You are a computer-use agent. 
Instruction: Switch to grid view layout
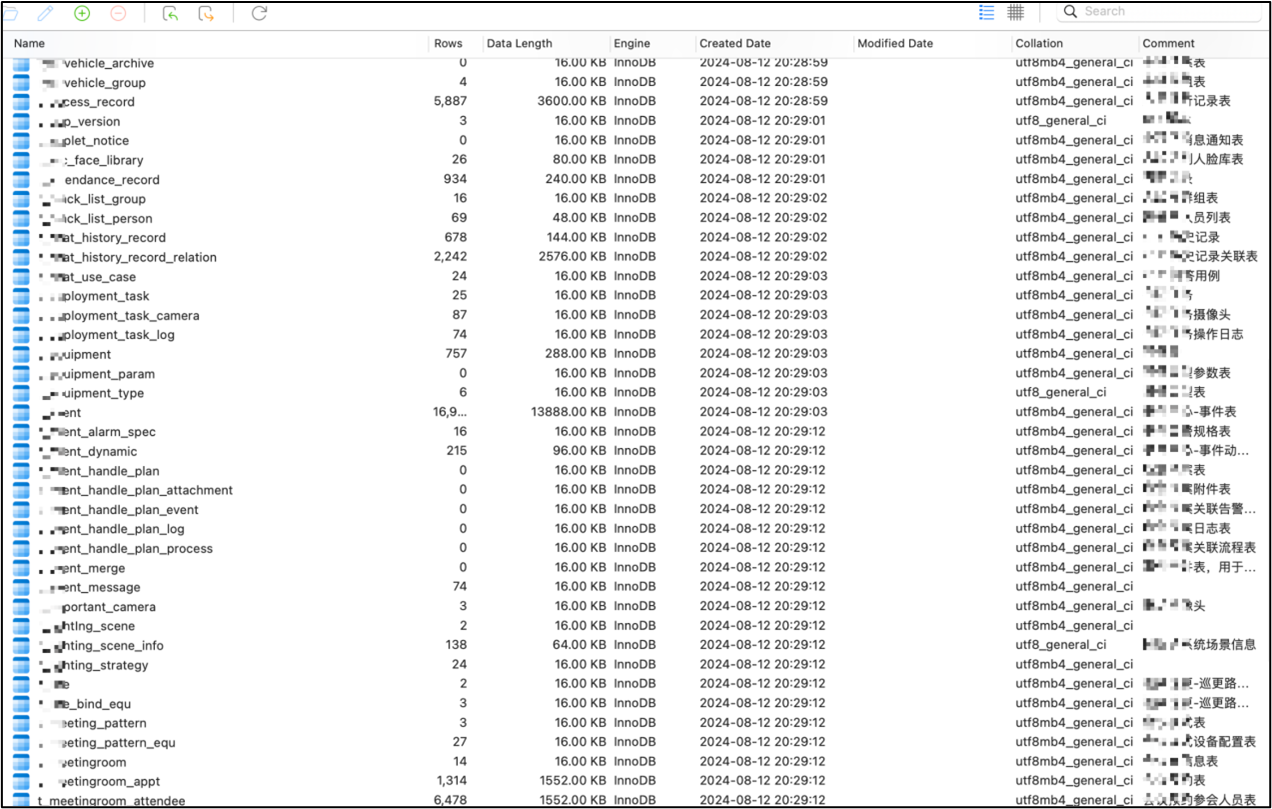tap(1015, 12)
